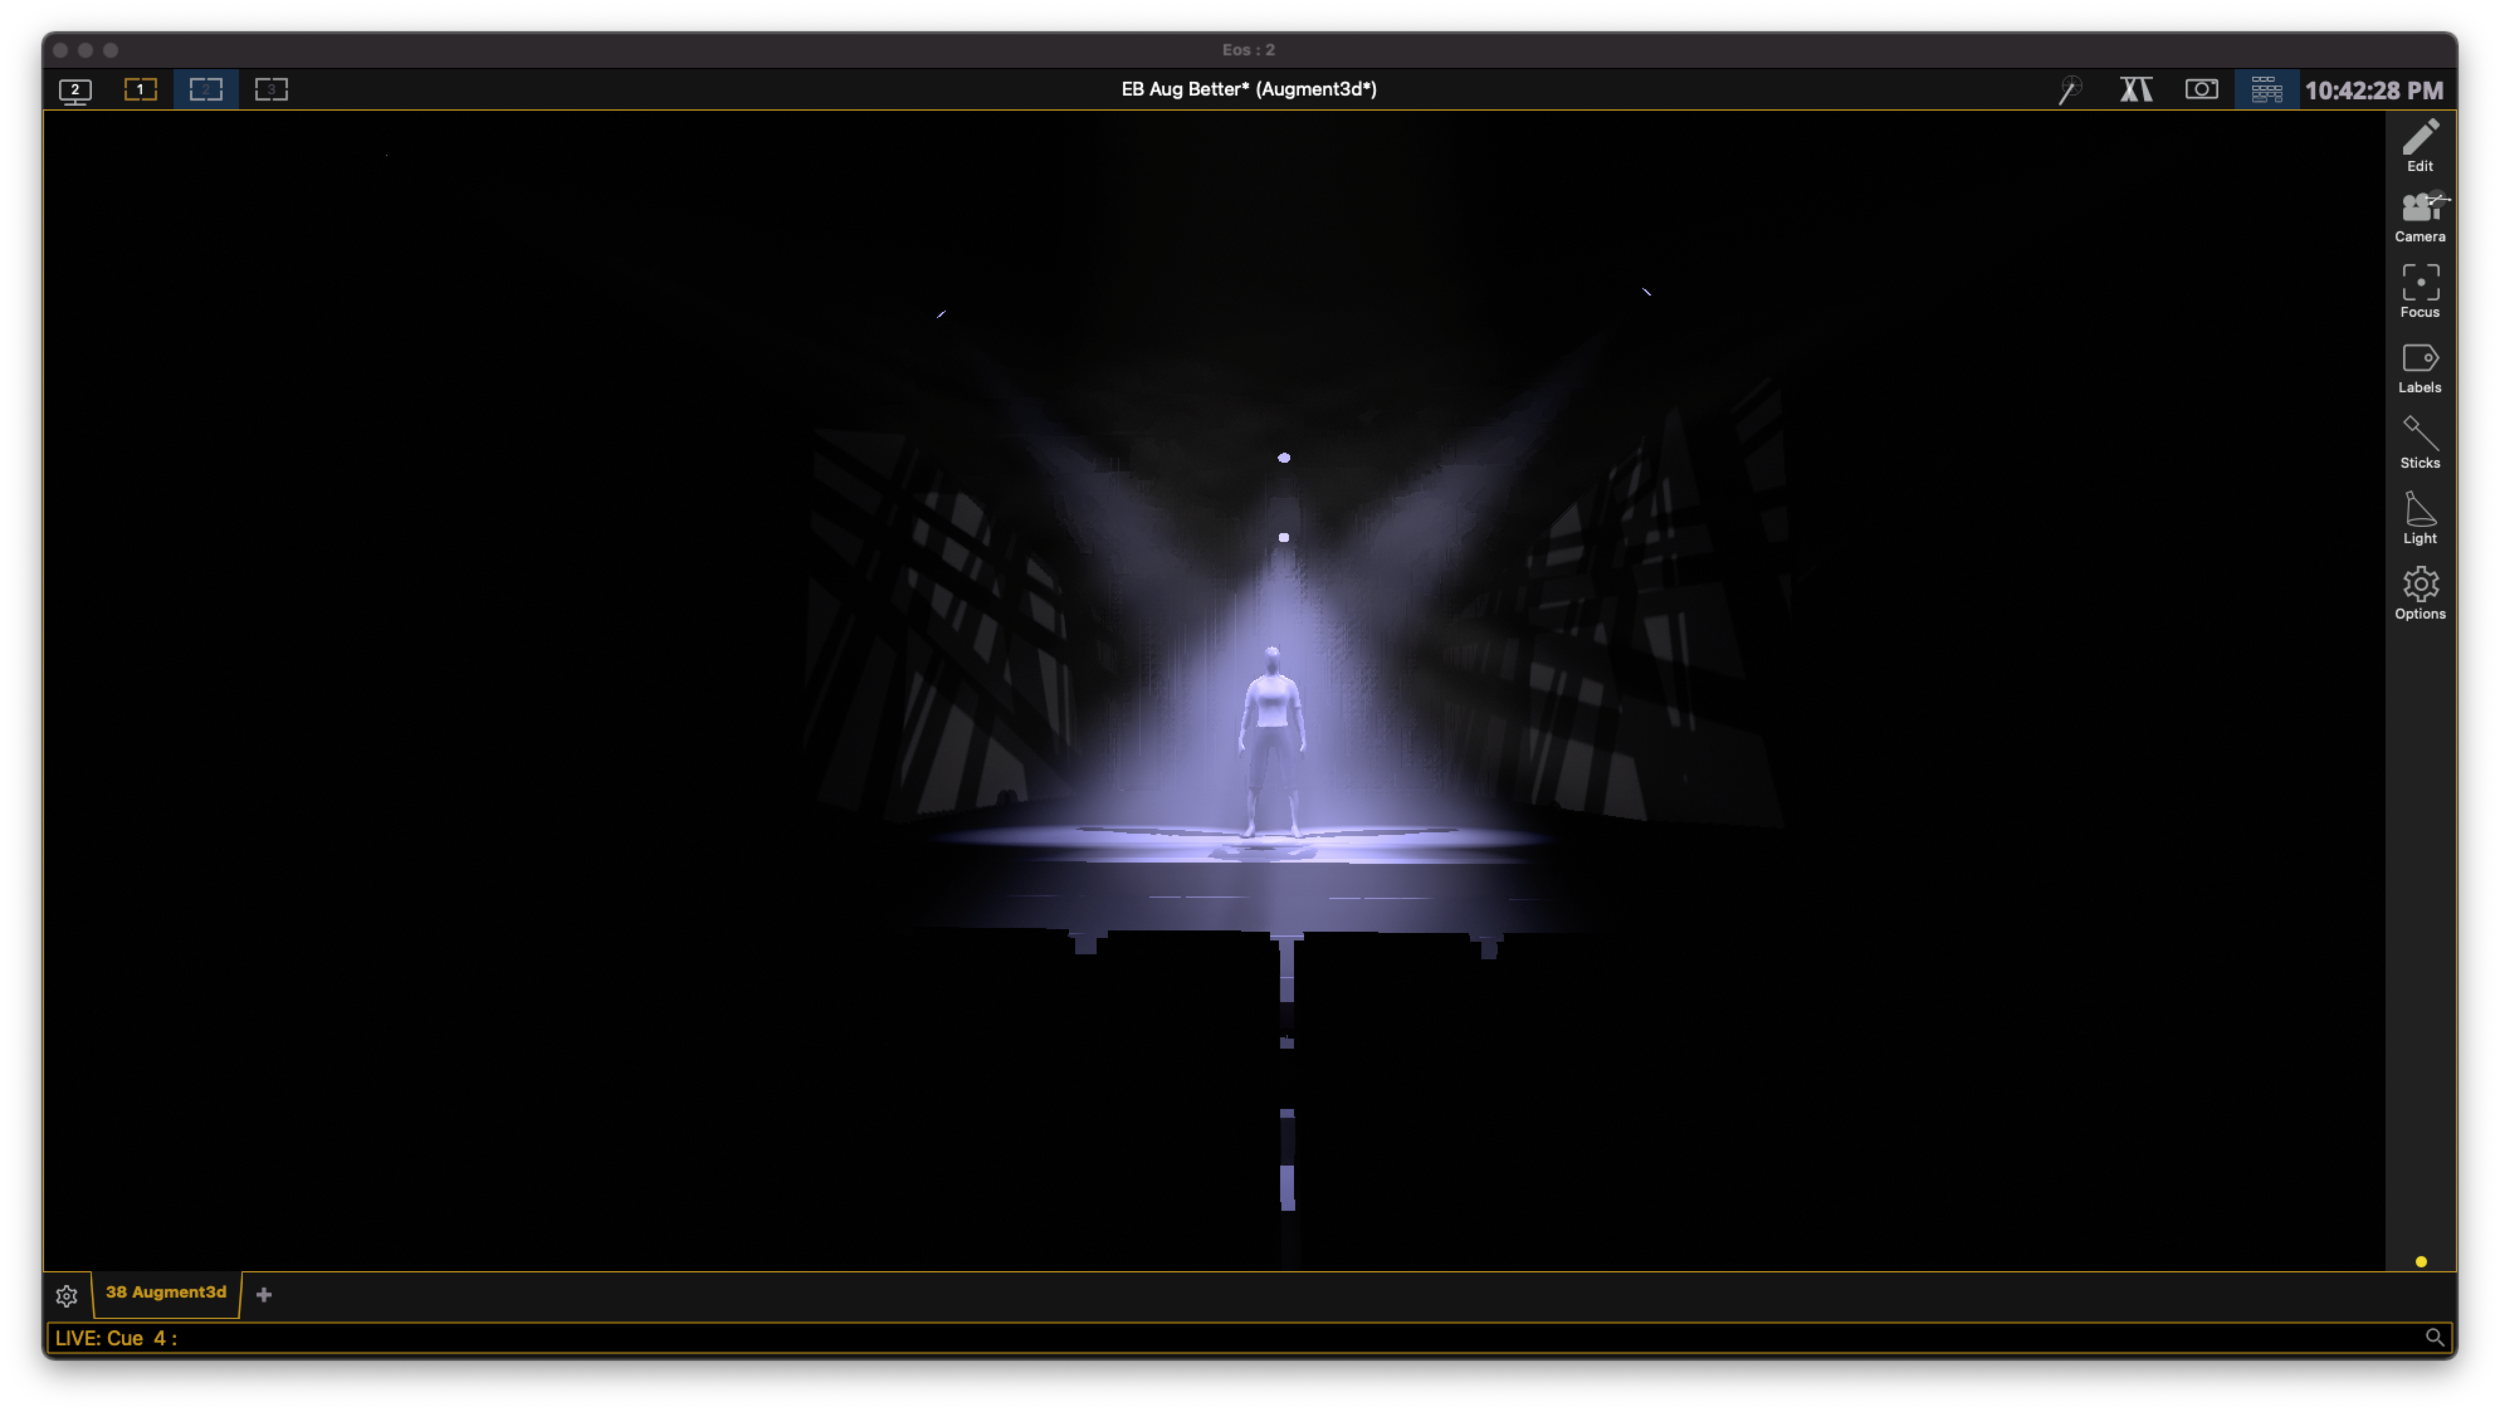The width and height of the screenshot is (2500, 1412).
Task: Add a new tab with plus button
Action: 264,1295
